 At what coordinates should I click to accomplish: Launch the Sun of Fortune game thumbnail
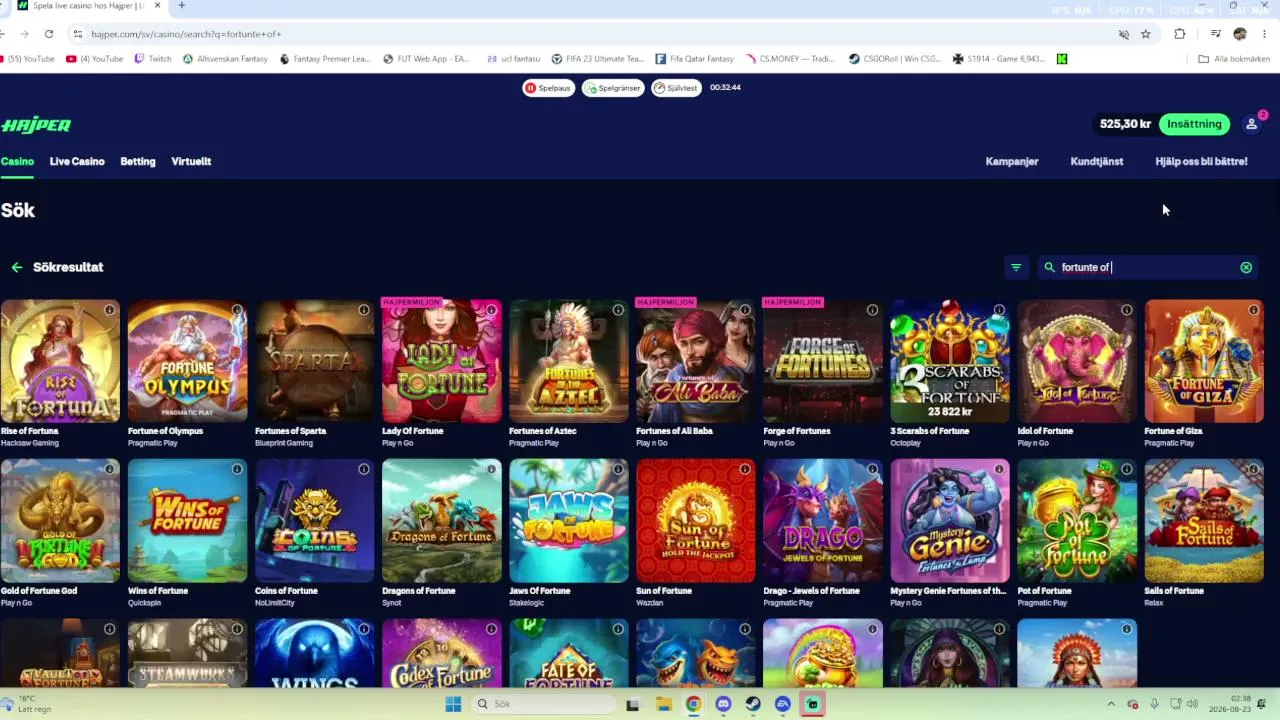point(695,521)
